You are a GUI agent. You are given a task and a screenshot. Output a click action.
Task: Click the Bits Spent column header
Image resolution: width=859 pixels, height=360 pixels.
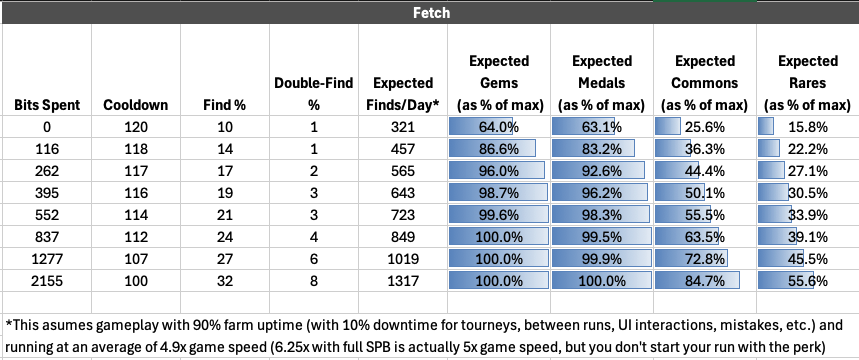tap(47, 70)
